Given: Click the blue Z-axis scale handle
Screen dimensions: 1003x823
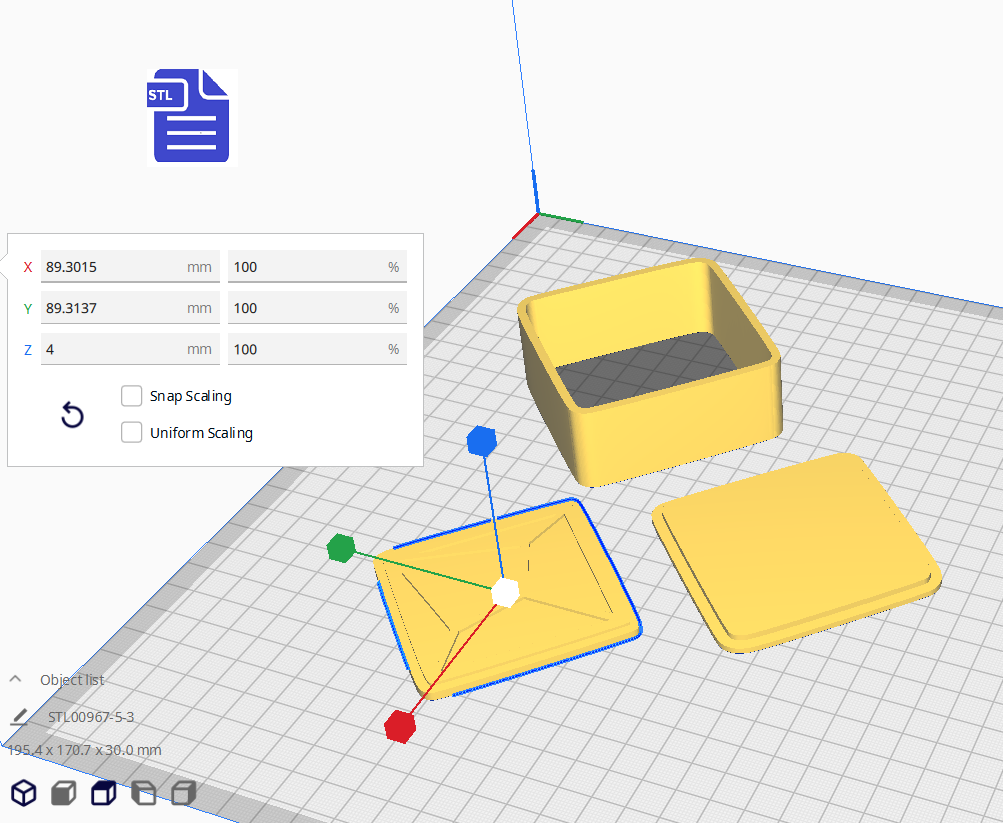Looking at the screenshot, I should point(482,440).
